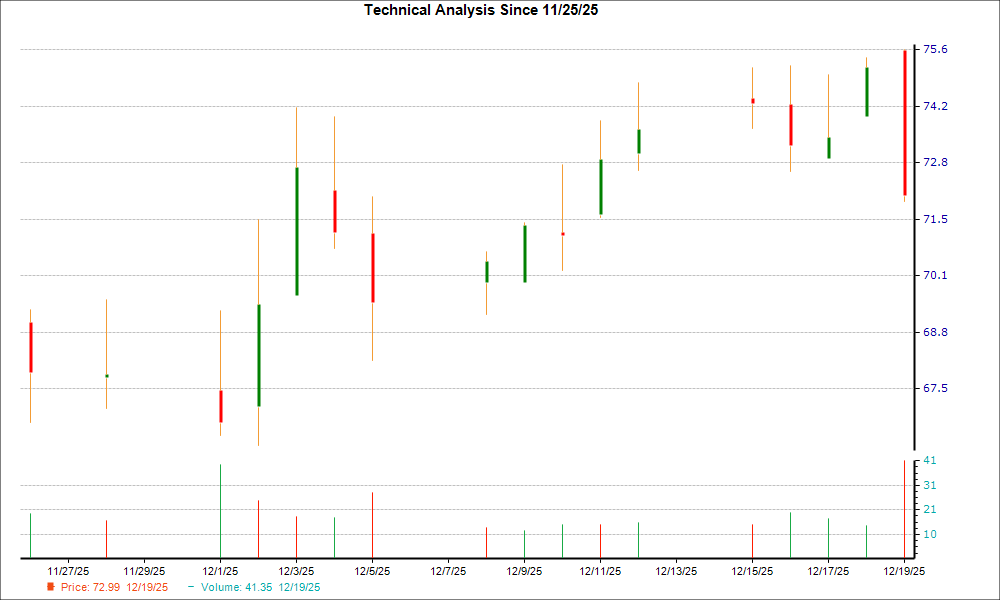Screen dimensions: 1000x600
Task: Select the long green candlestick on 12/3/25
Action: [x=296, y=230]
